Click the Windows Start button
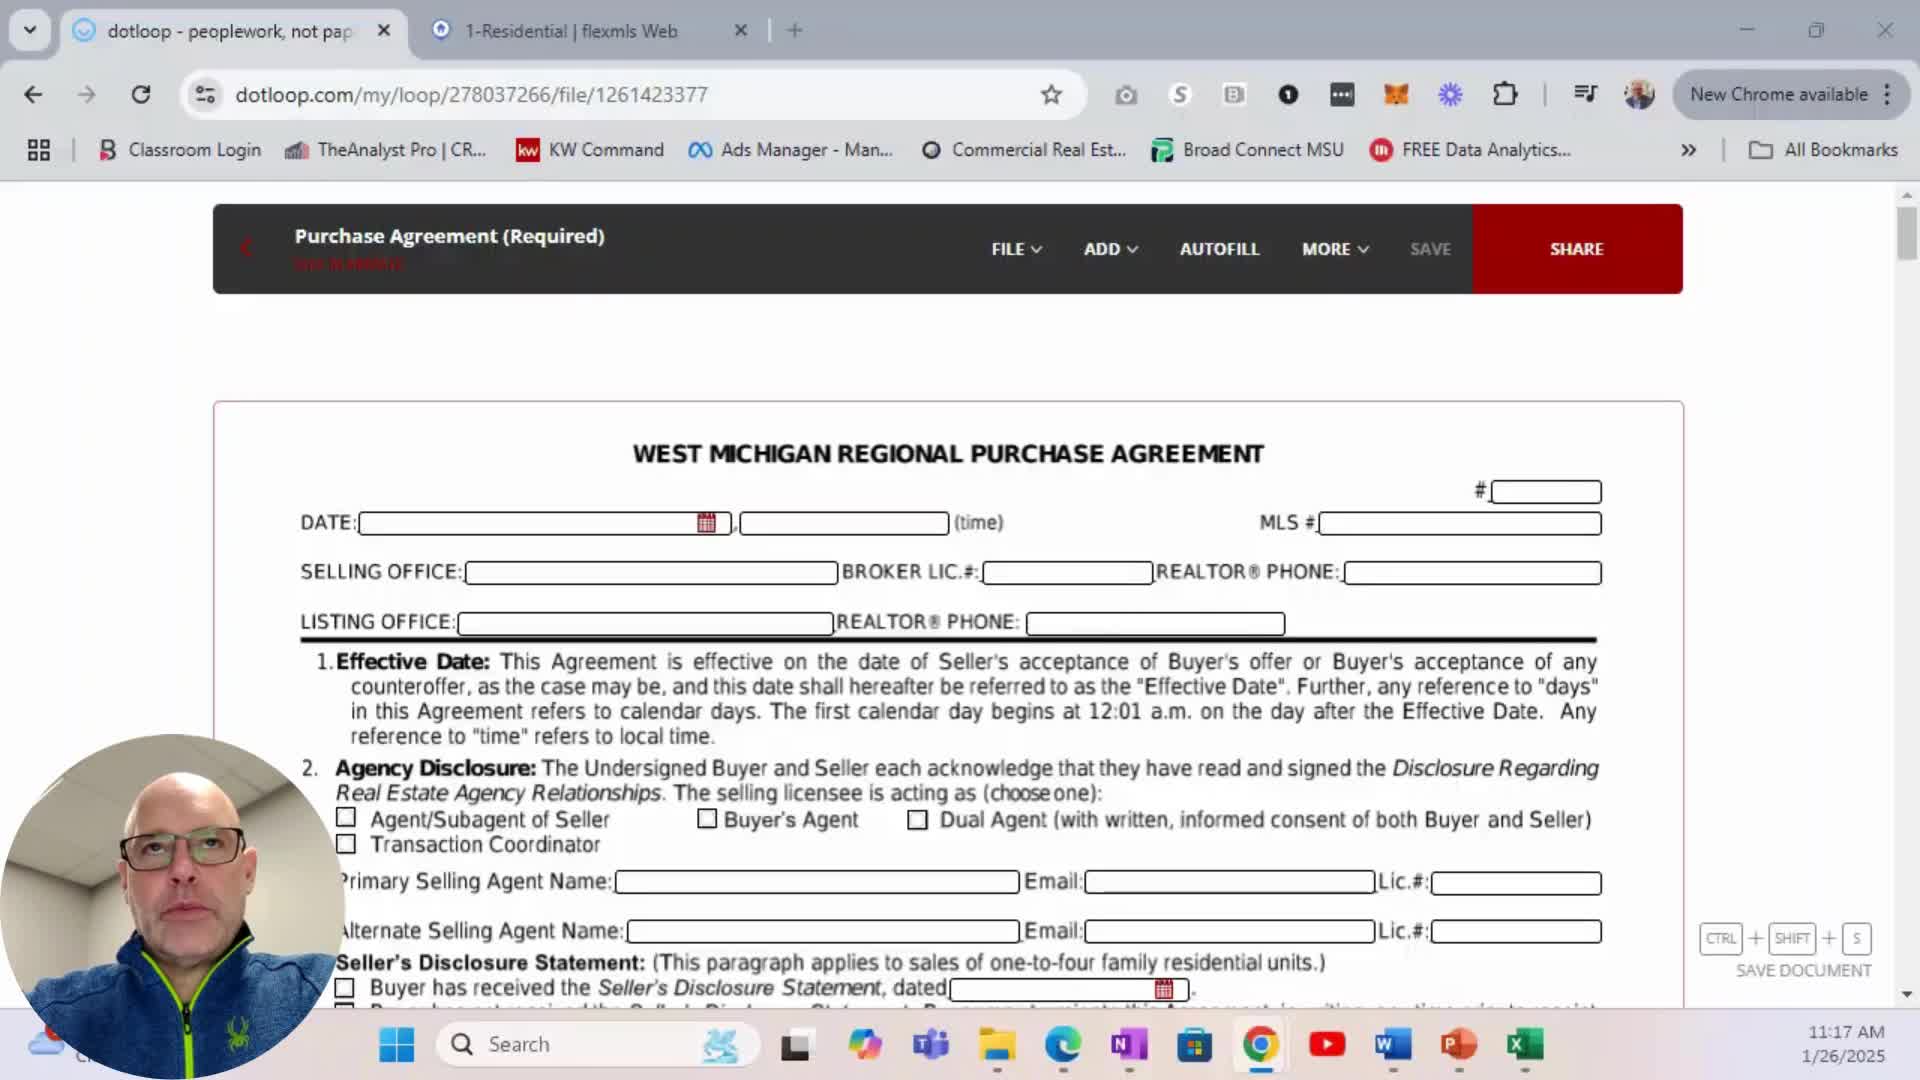The image size is (1920, 1080). click(x=397, y=1045)
